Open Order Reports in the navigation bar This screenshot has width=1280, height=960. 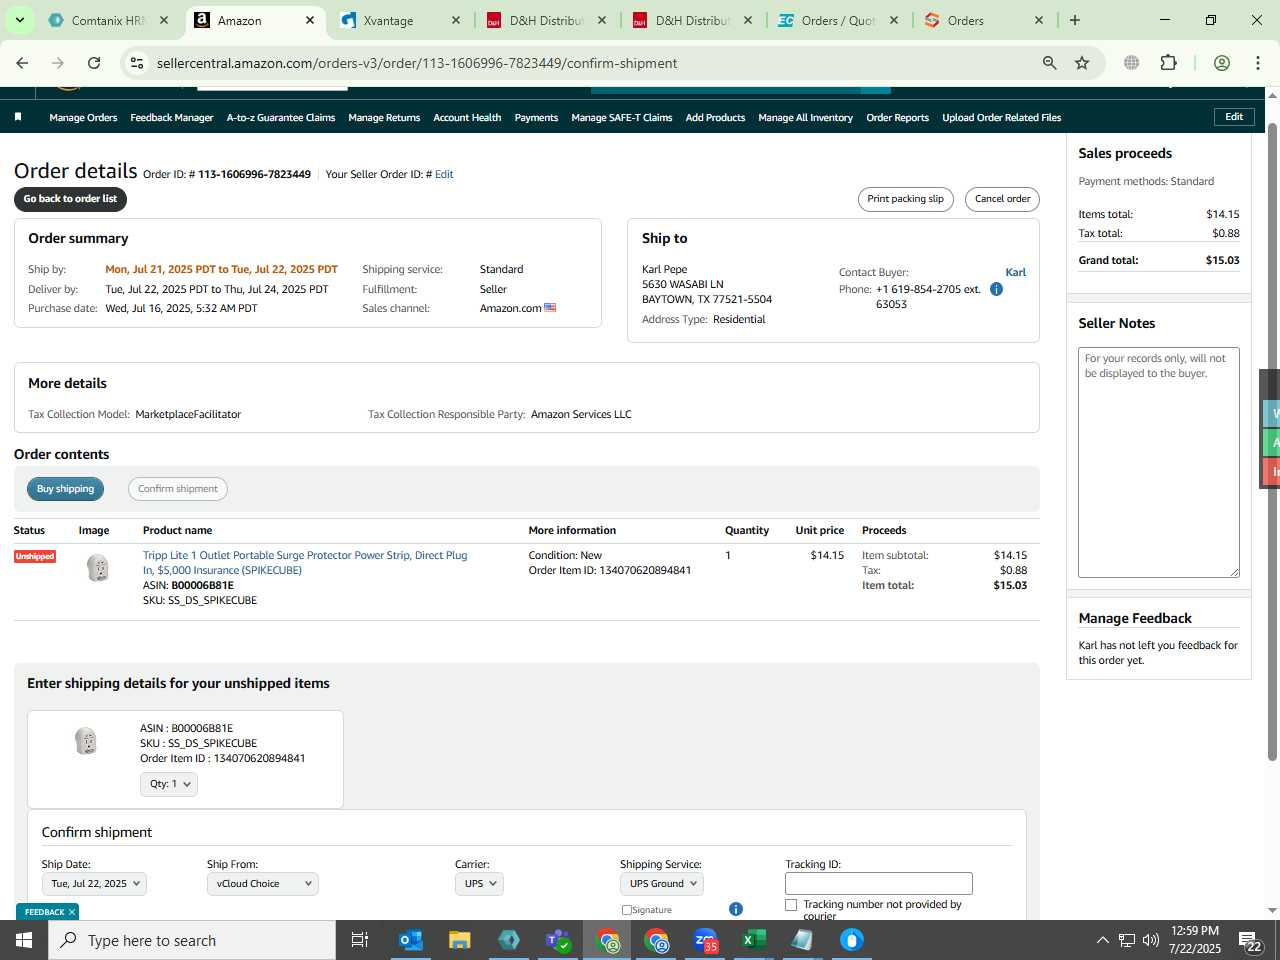click(897, 118)
